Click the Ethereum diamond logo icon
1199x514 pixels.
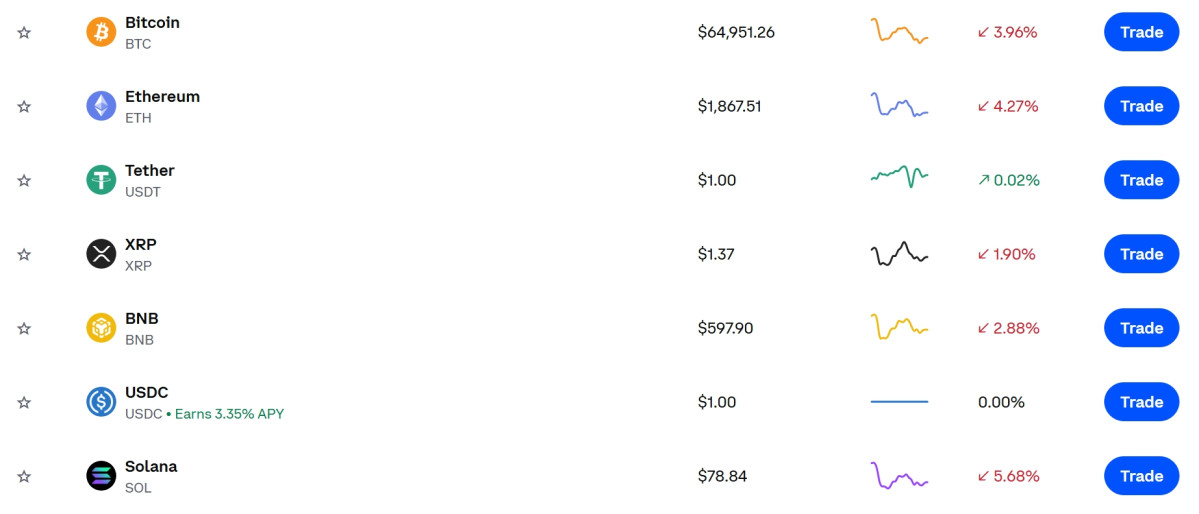(101, 106)
